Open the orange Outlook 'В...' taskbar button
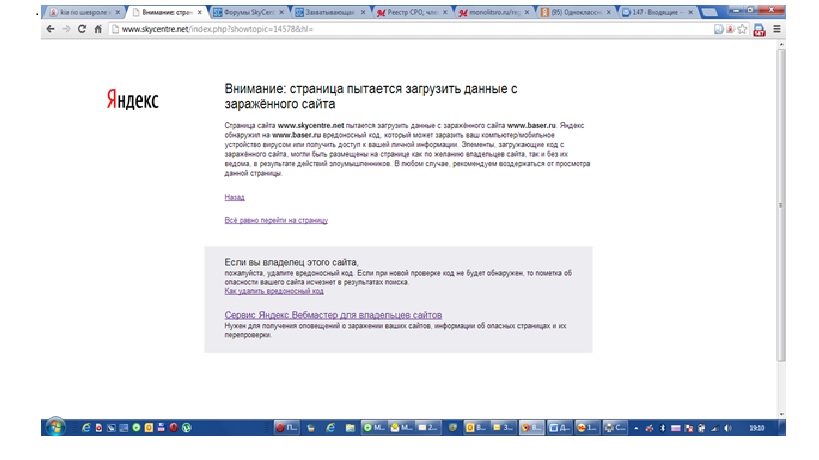Viewport: 819px width, 460px height. click(x=476, y=428)
